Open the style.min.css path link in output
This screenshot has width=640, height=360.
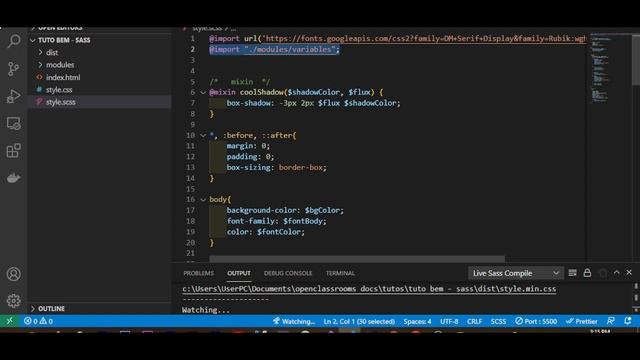tap(369, 289)
